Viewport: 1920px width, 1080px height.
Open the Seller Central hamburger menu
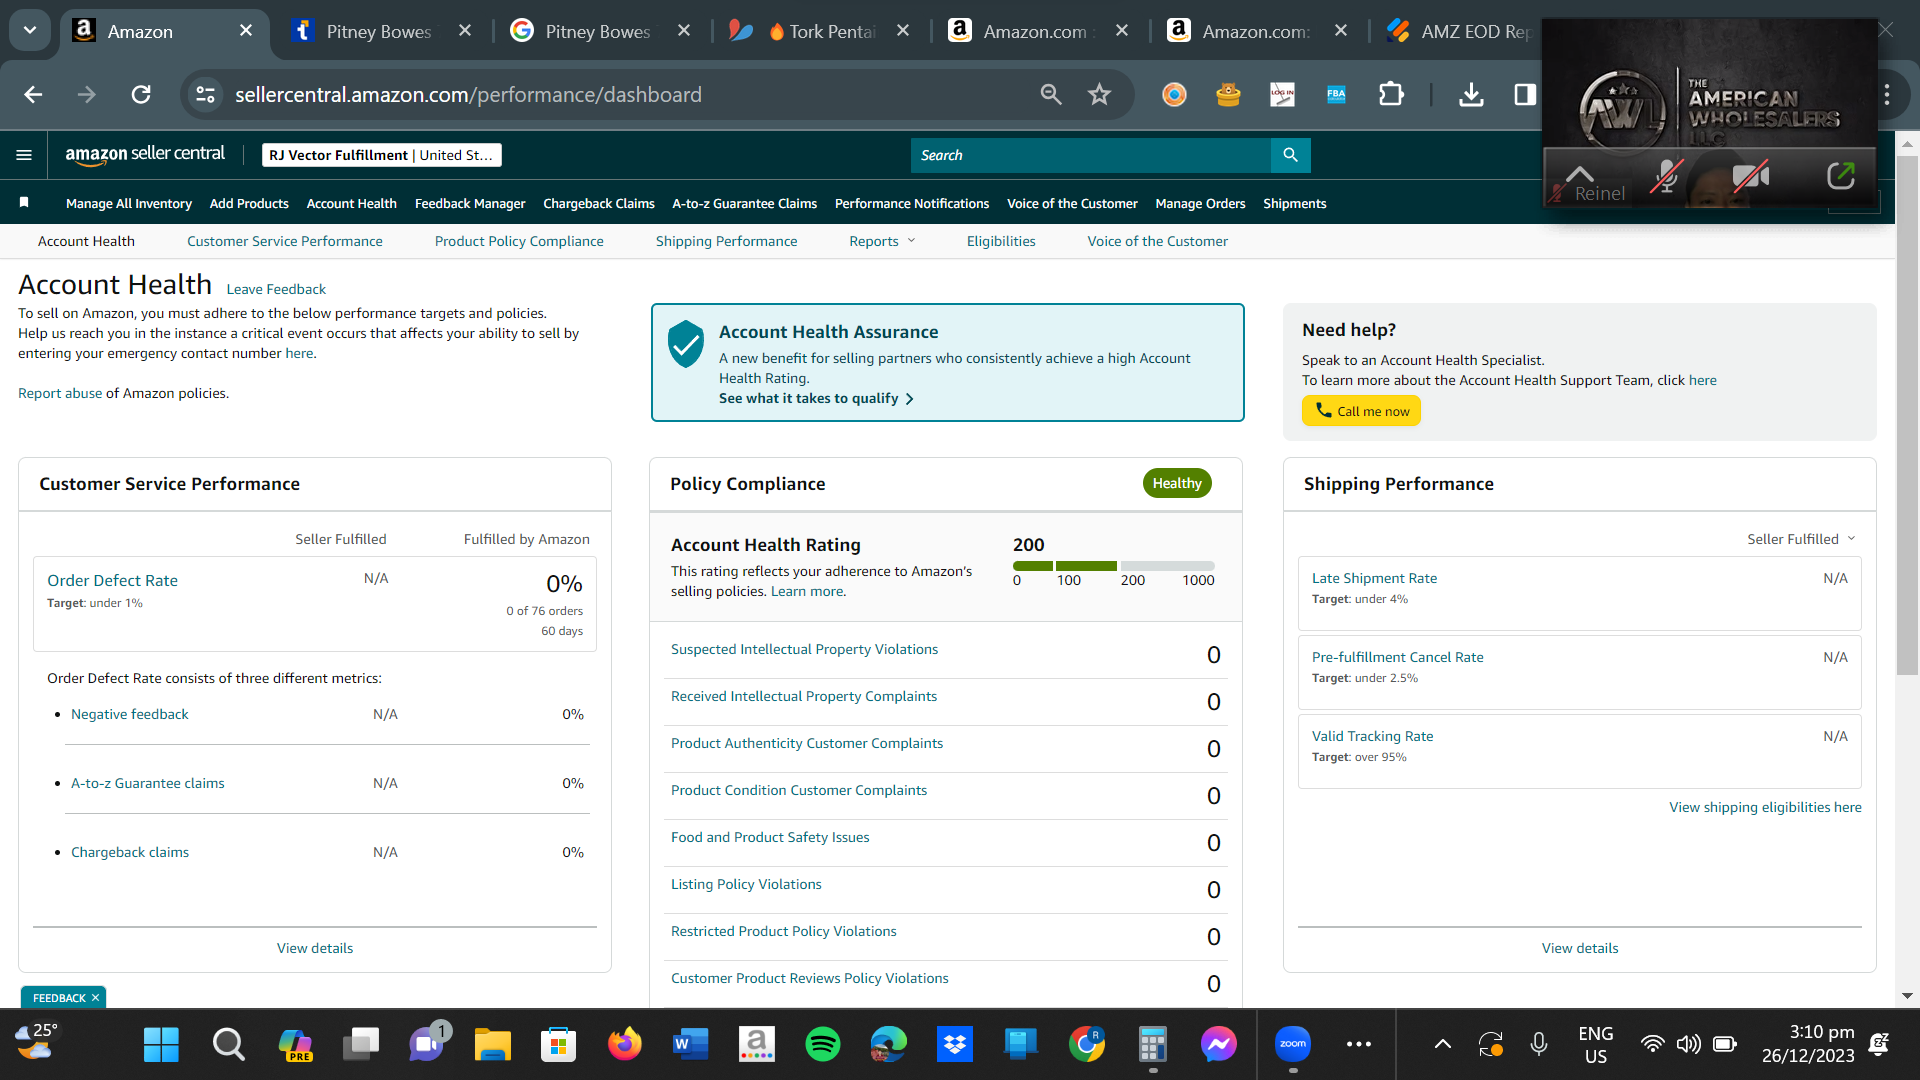tap(24, 155)
